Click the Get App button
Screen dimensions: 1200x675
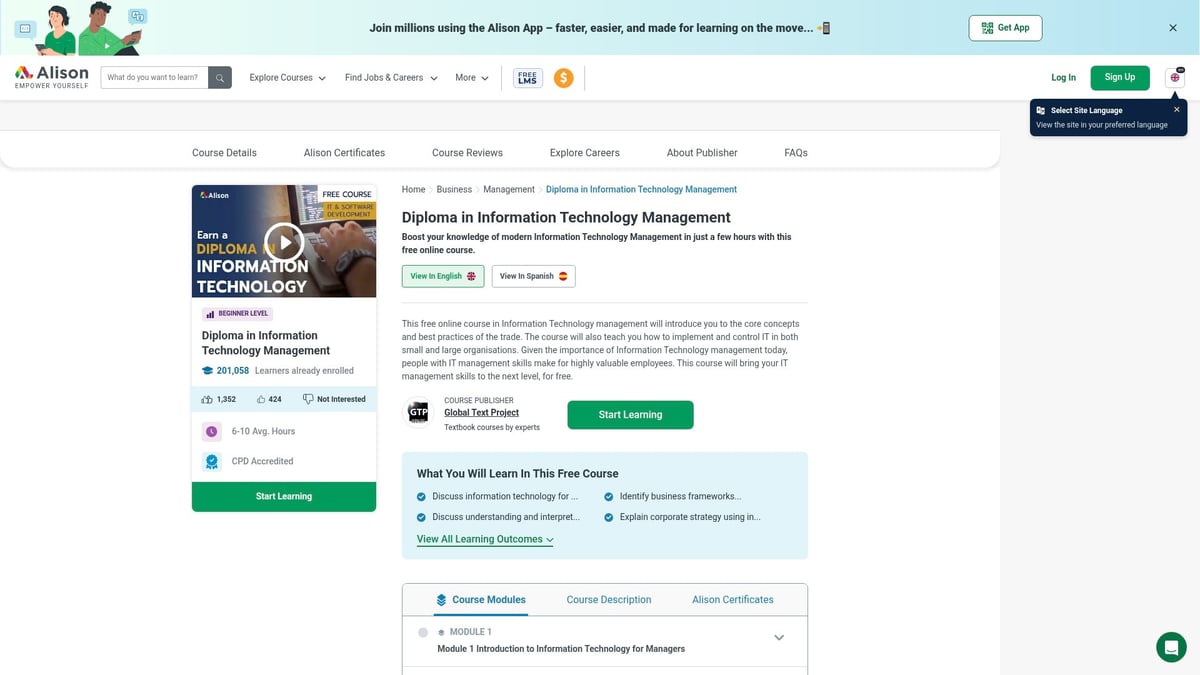(1005, 28)
